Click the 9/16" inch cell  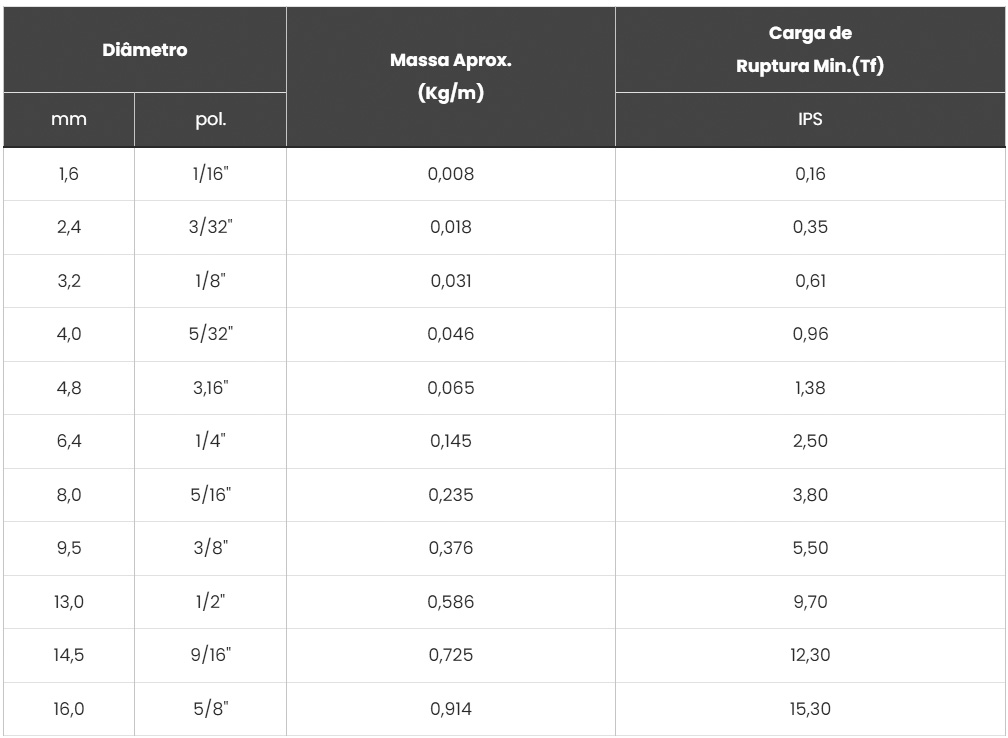point(210,655)
